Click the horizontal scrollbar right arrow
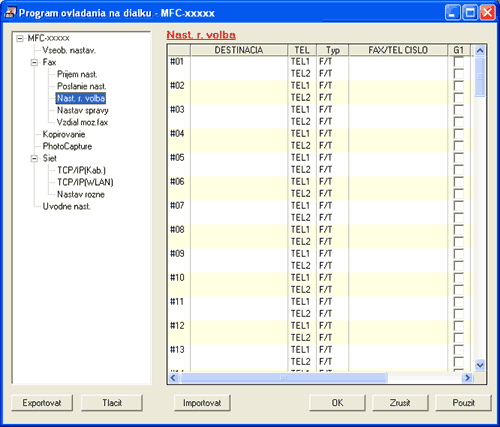Screen dimensions: 500x427 click(x=467, y=378)
